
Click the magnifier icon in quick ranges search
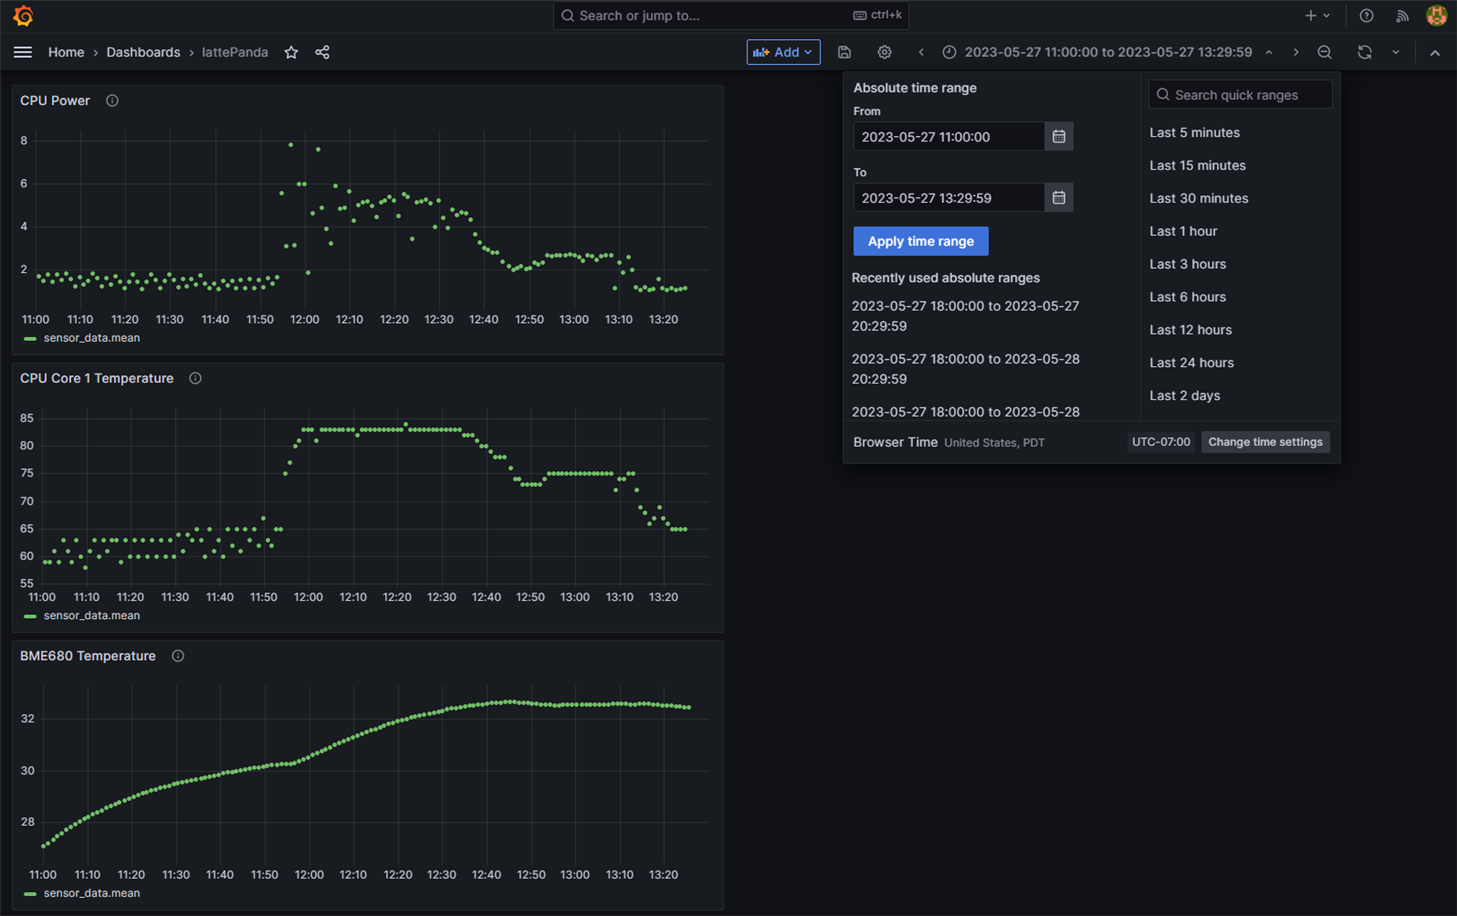(1163, 95)
